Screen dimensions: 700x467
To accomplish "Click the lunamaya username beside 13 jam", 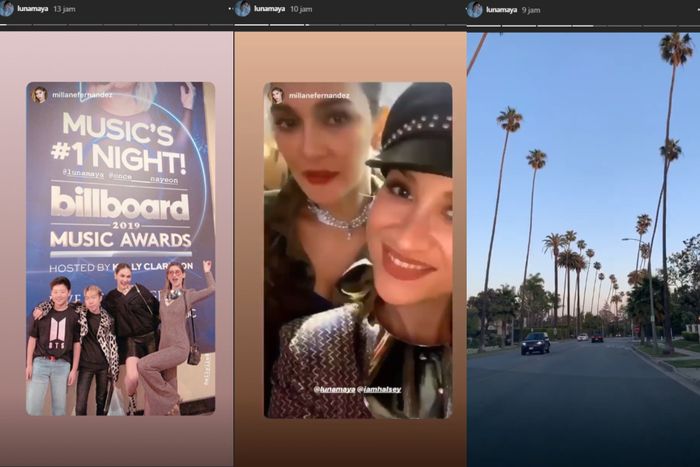I will pos(33,9).
